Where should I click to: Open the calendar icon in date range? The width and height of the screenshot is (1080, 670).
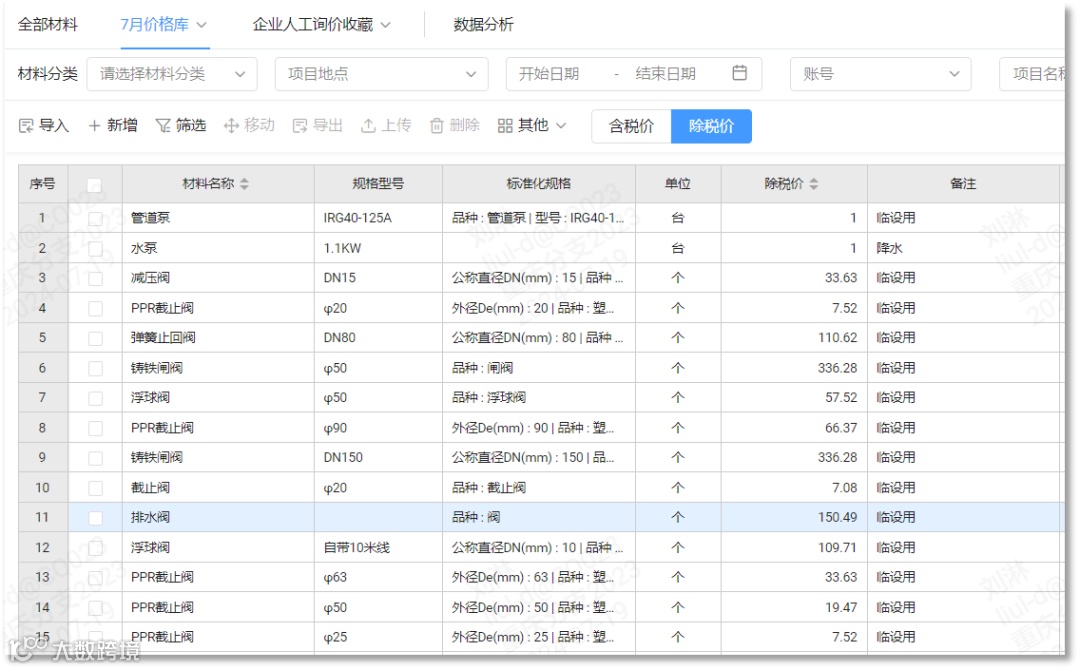[x=739, y=73]
